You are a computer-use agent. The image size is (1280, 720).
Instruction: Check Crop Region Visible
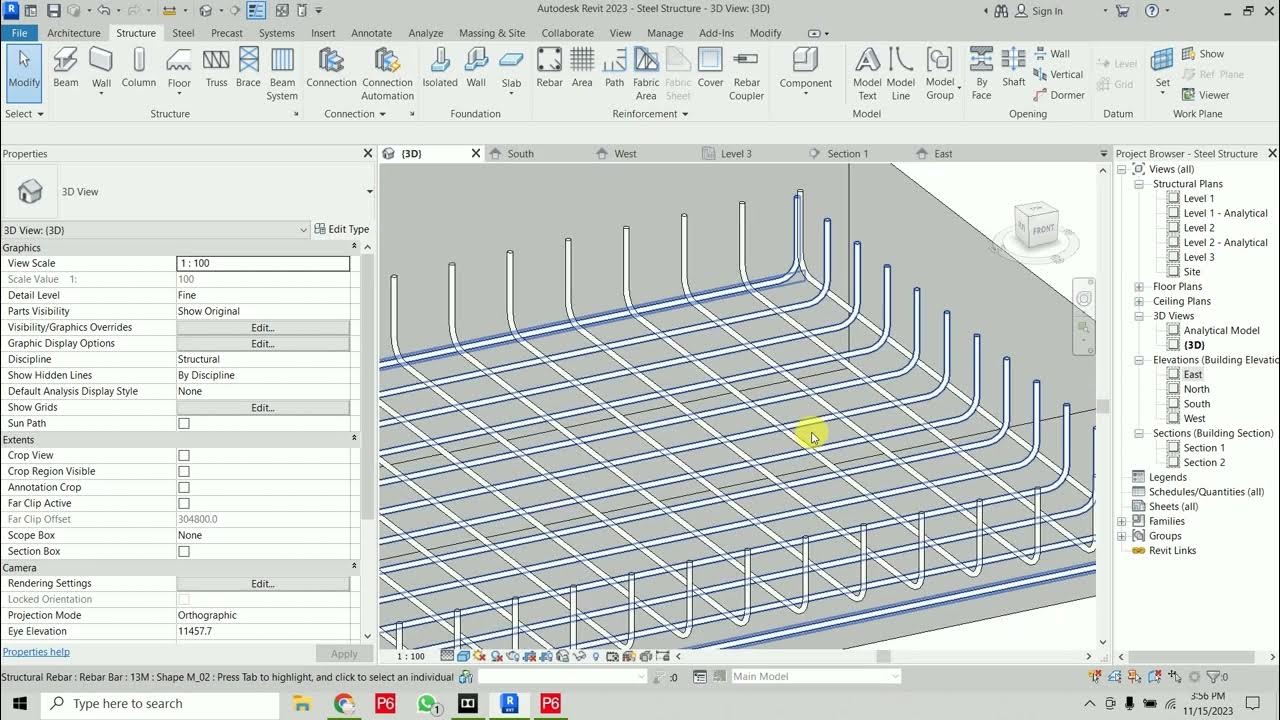click(x=184, y=471)
